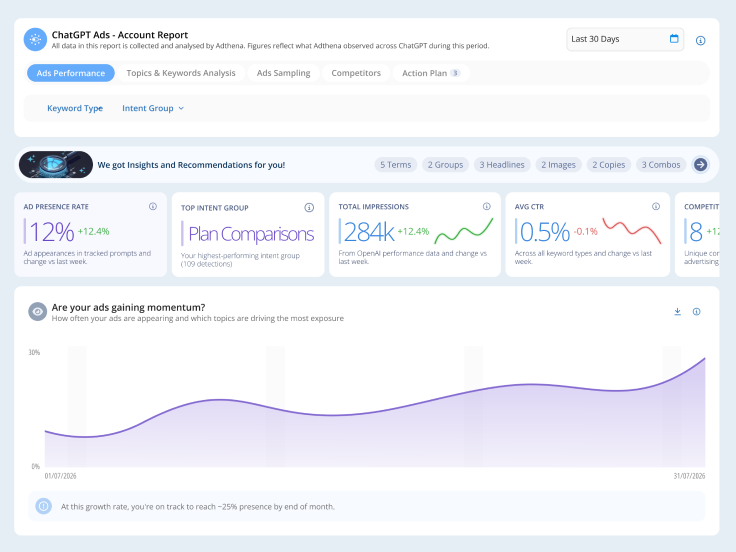Viewport: 736px width, 552px height.
Task: Click the 284k total impressions value
Action: (369, 232)
